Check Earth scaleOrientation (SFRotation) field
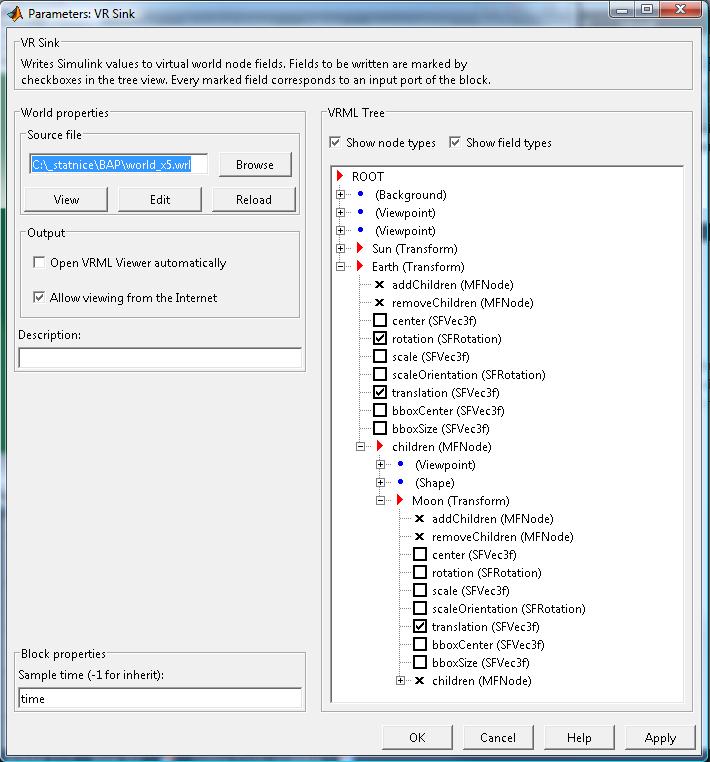The height and width of the screenshot is (762, 710). tap(380, 374)
